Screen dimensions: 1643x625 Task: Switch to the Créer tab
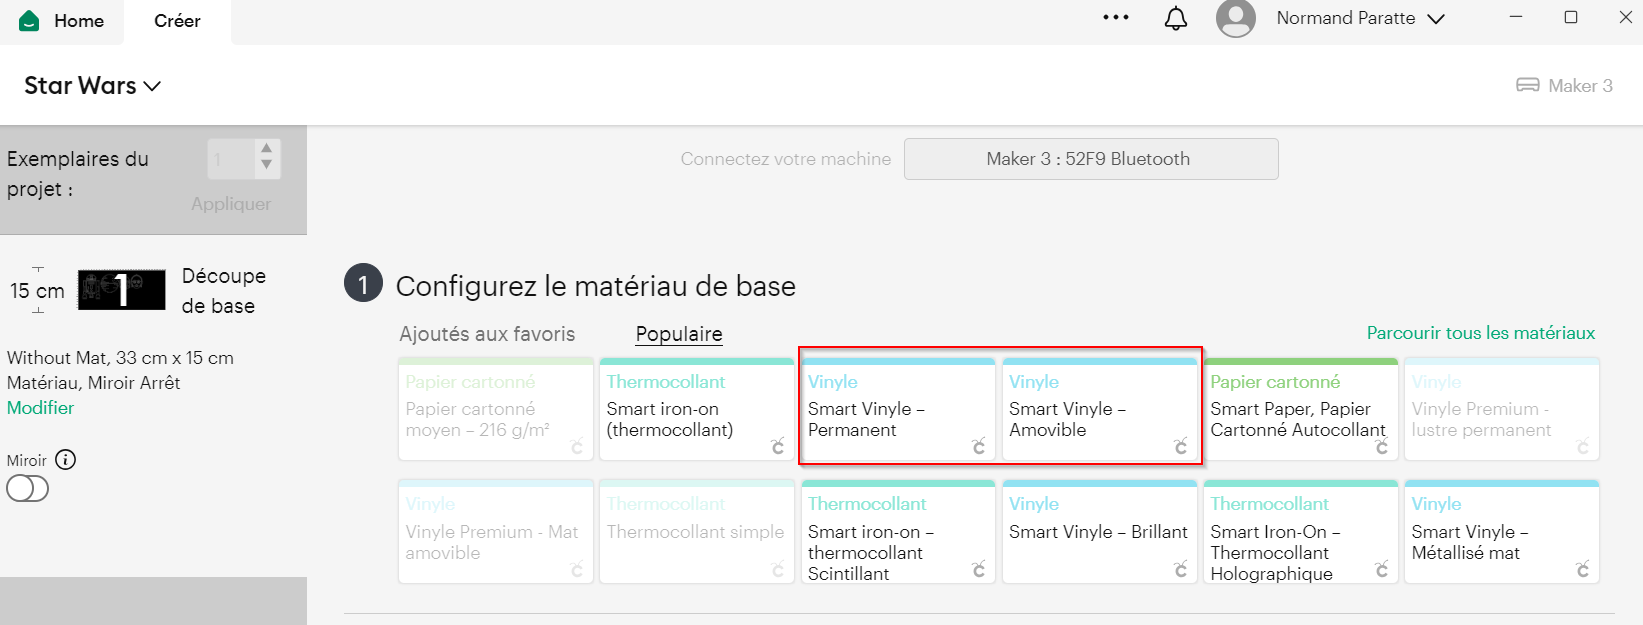click(x=177, y=21)
